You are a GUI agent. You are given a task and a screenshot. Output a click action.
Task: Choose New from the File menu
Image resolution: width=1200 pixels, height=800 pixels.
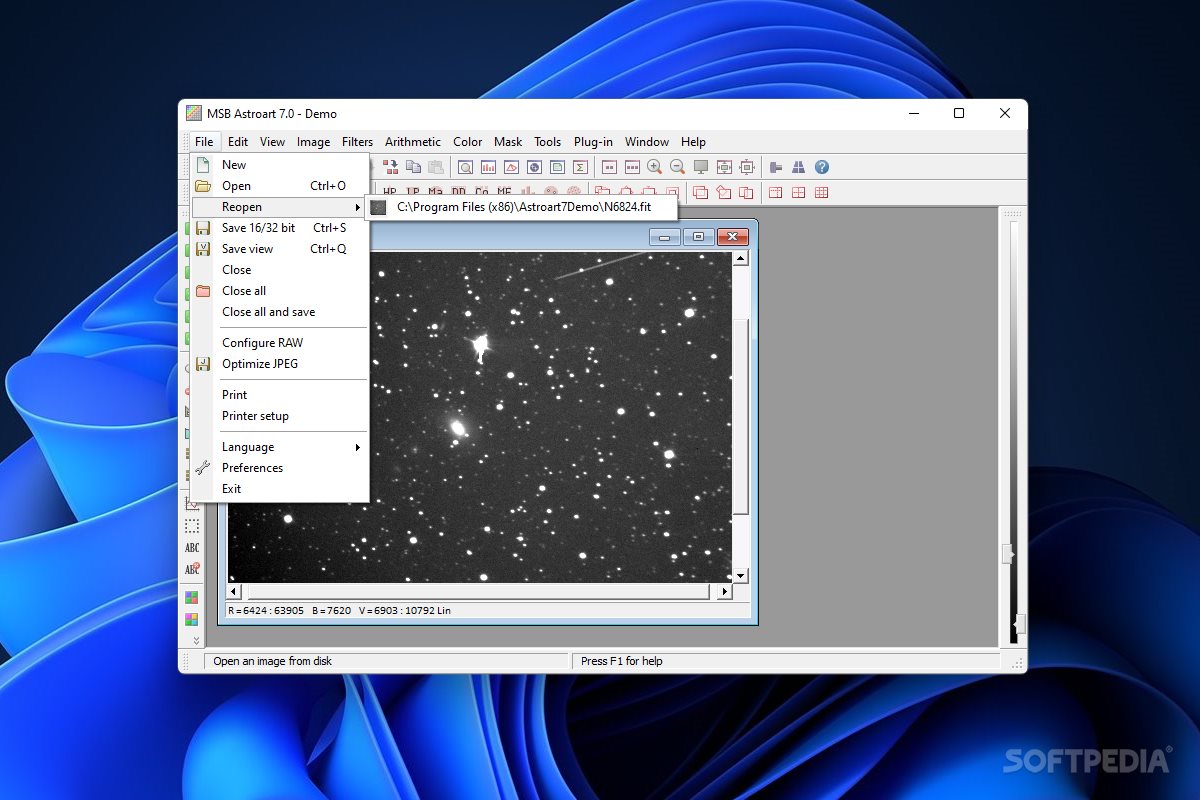click(x=281, y=165)
